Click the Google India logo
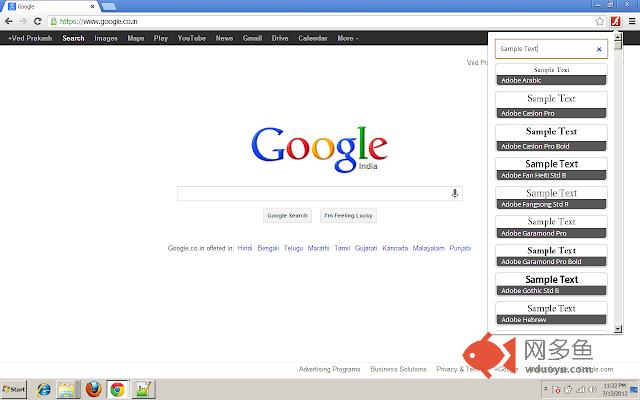The height and width of the screenshot is (400, 640). [x=319, y=149]
